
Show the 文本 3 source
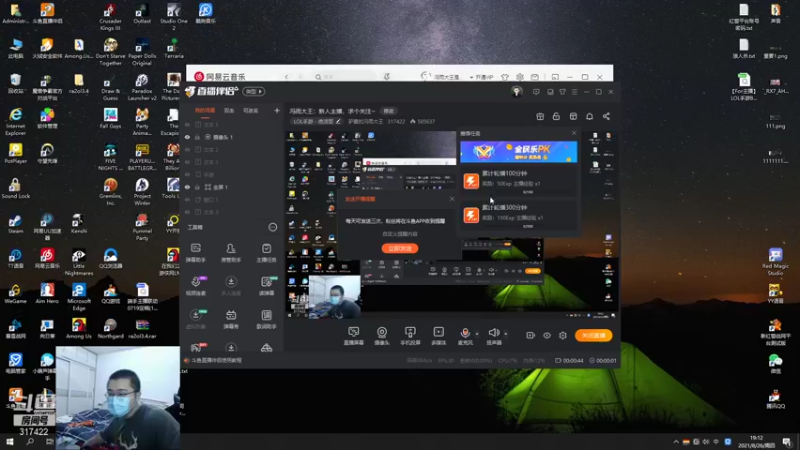tap(187, 212)
